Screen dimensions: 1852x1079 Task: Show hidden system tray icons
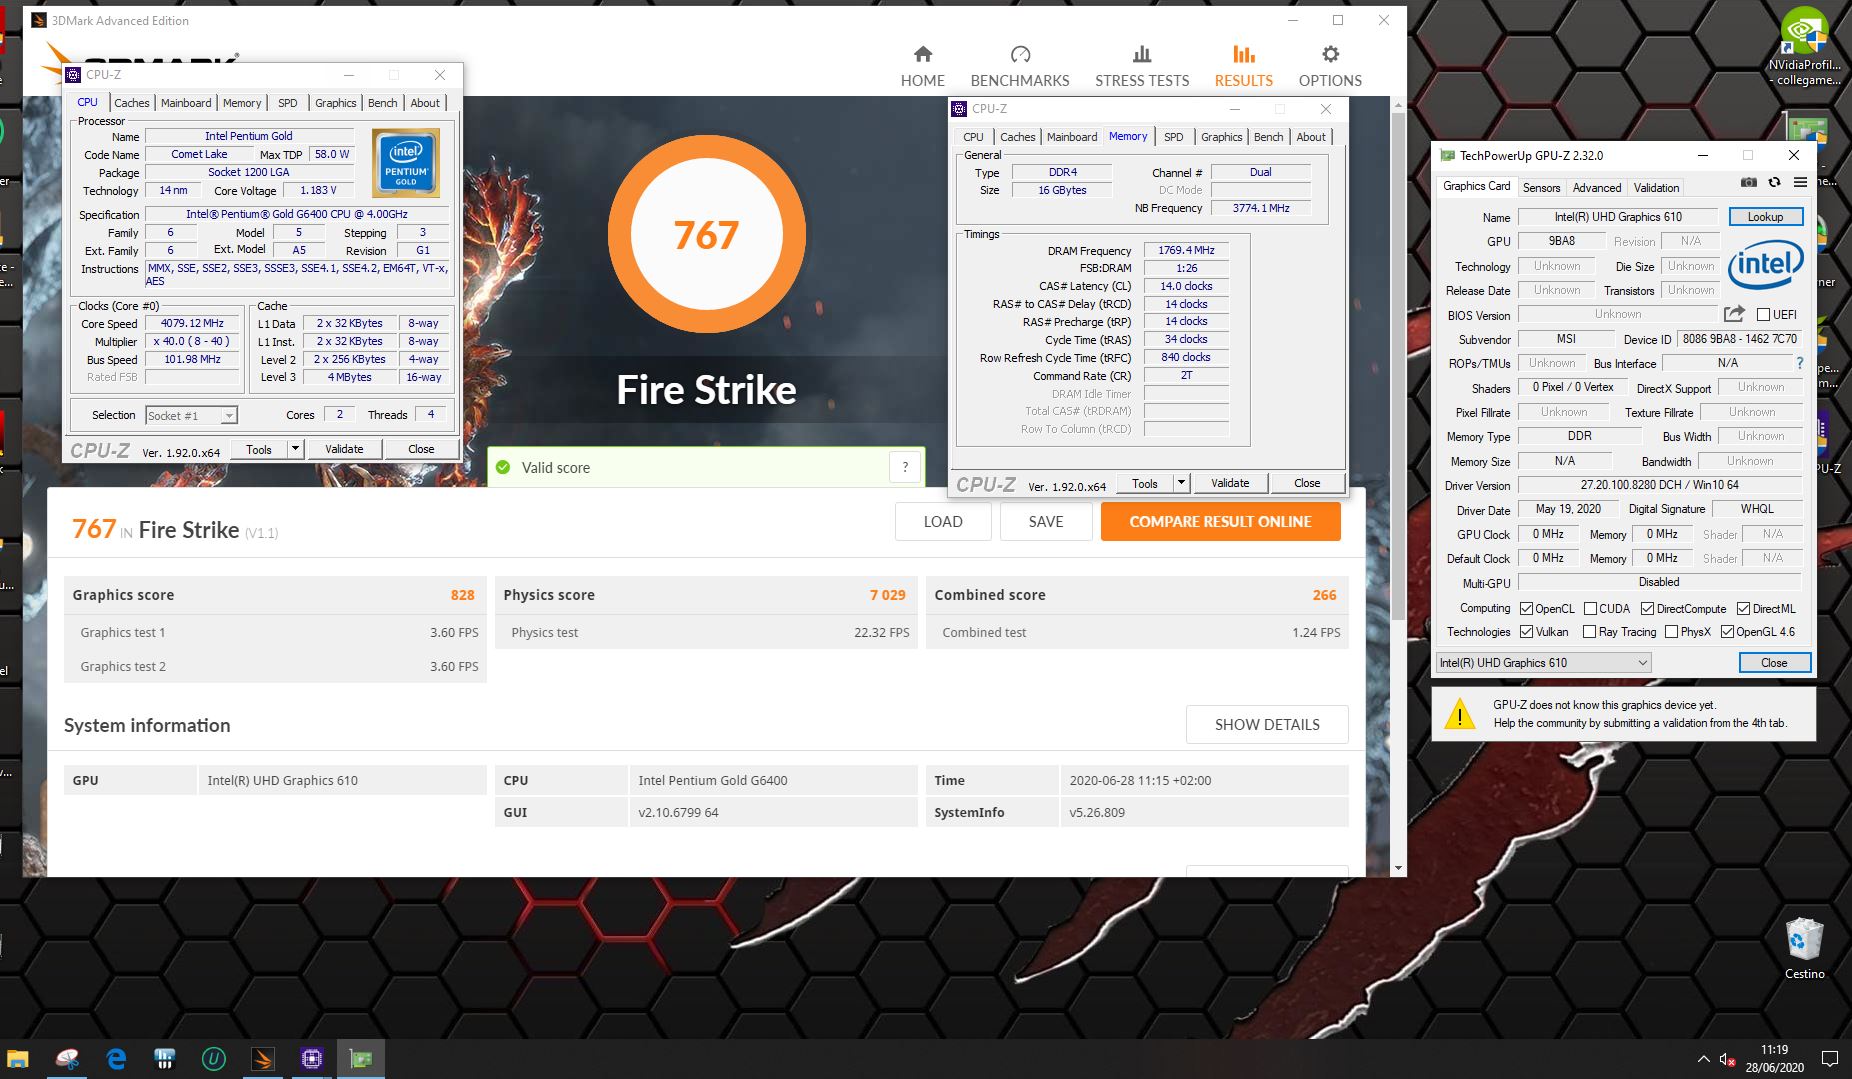(1703, 1059)
